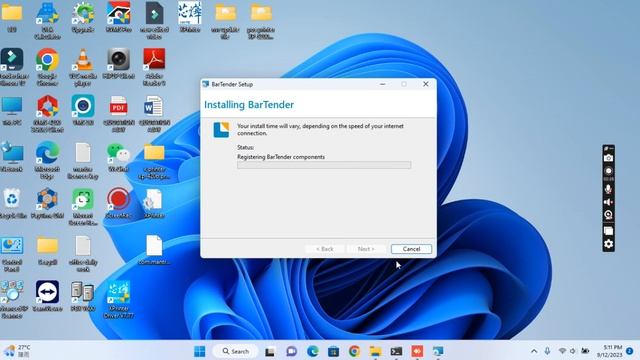
Task: Open the volume tray icon
Action: (x=573, y=351)
